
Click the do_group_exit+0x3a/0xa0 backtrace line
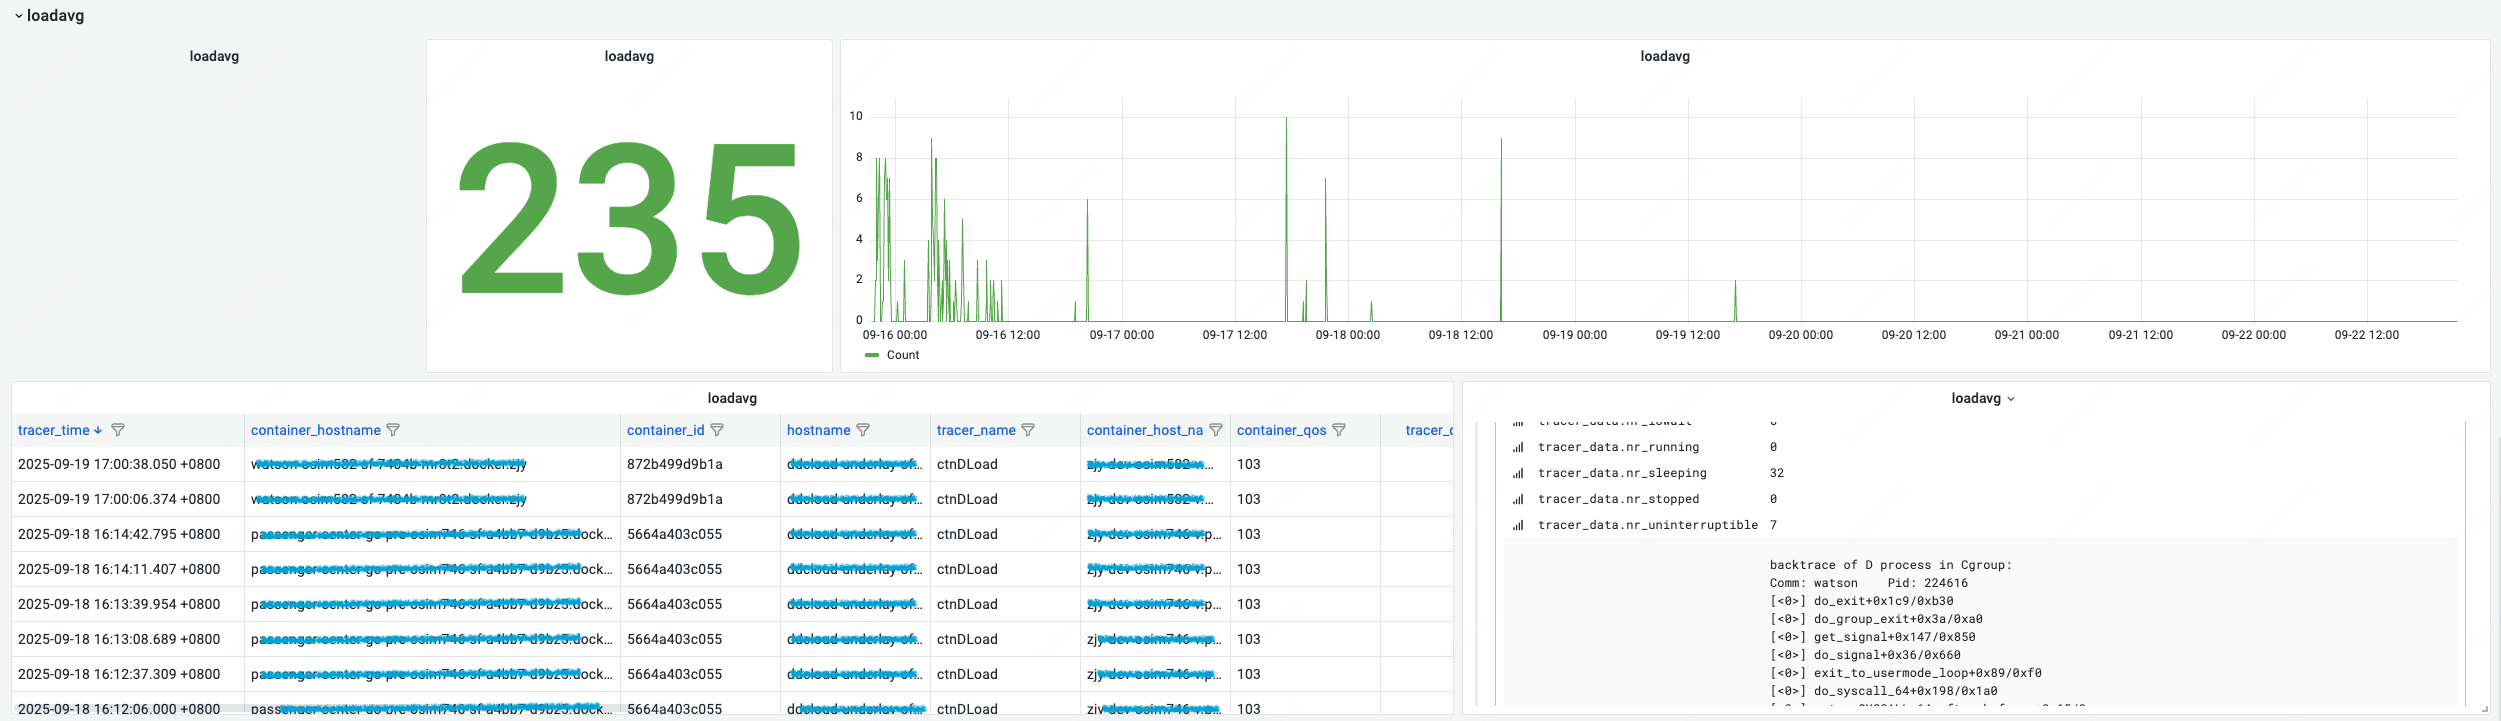(x=1876, y=619)
